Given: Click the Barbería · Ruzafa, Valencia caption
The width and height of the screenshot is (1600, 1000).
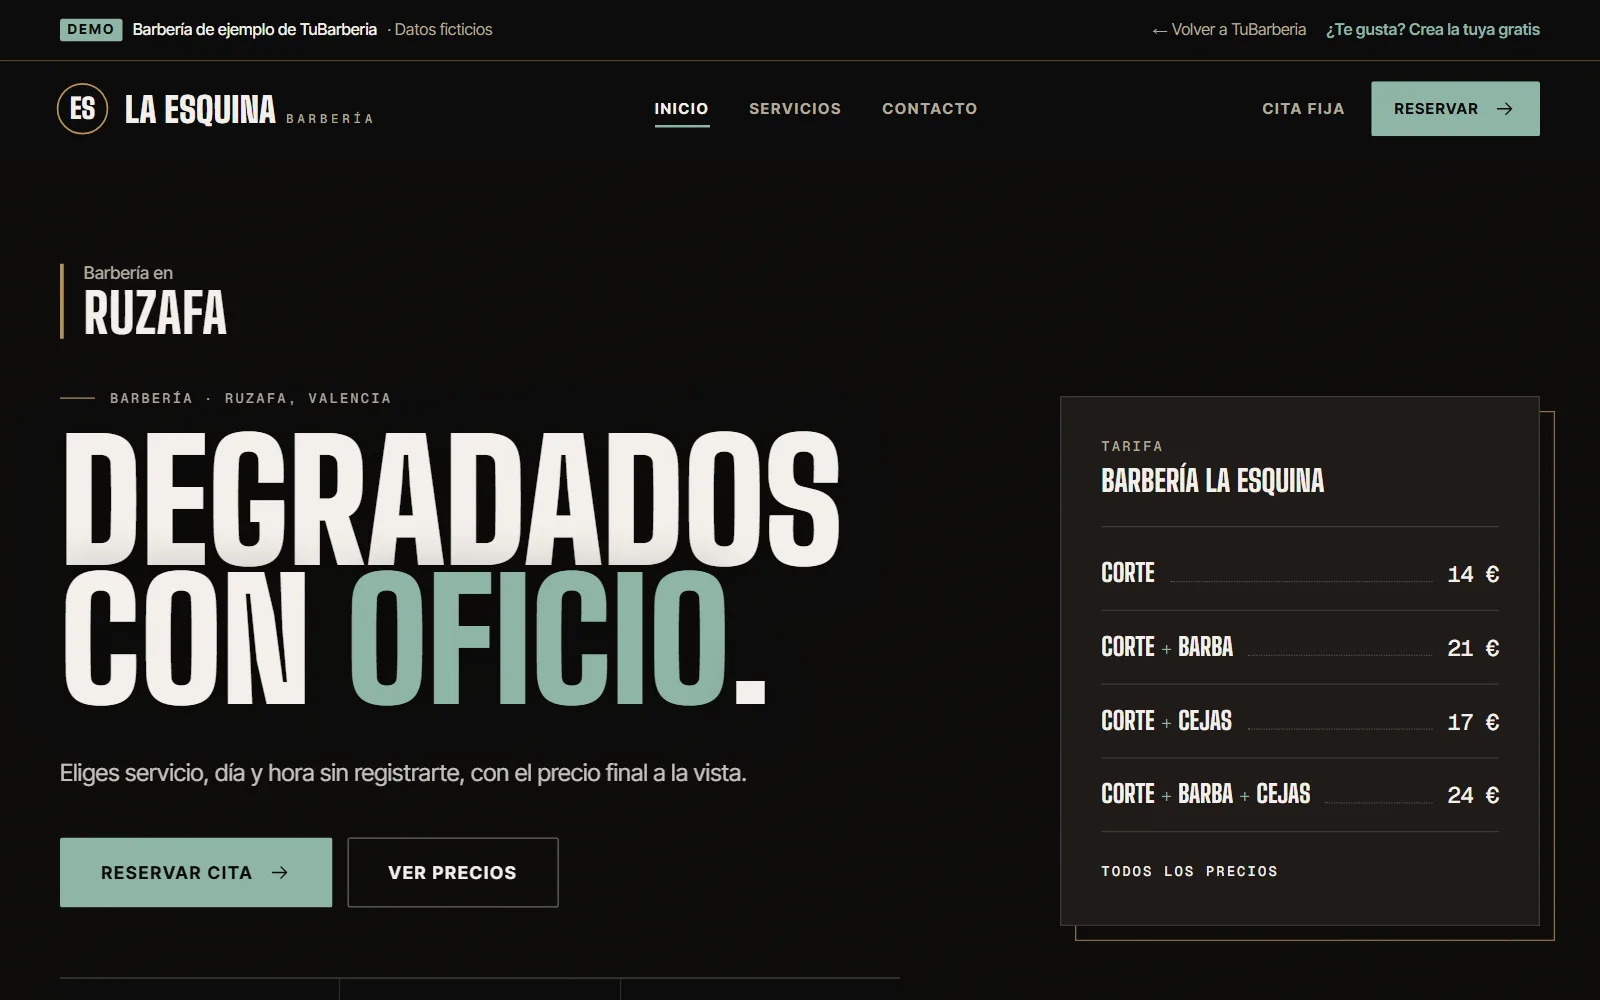Looking at the screenshot, I should tap(250, 398).
